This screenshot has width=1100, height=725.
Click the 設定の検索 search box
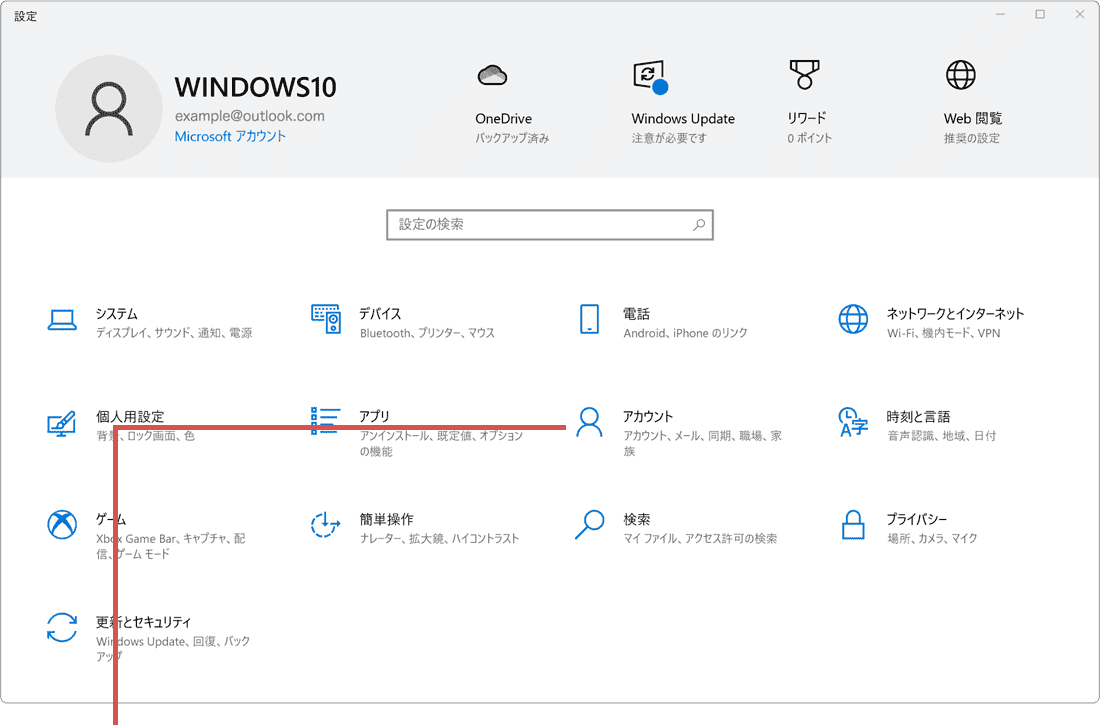(549, 224)
